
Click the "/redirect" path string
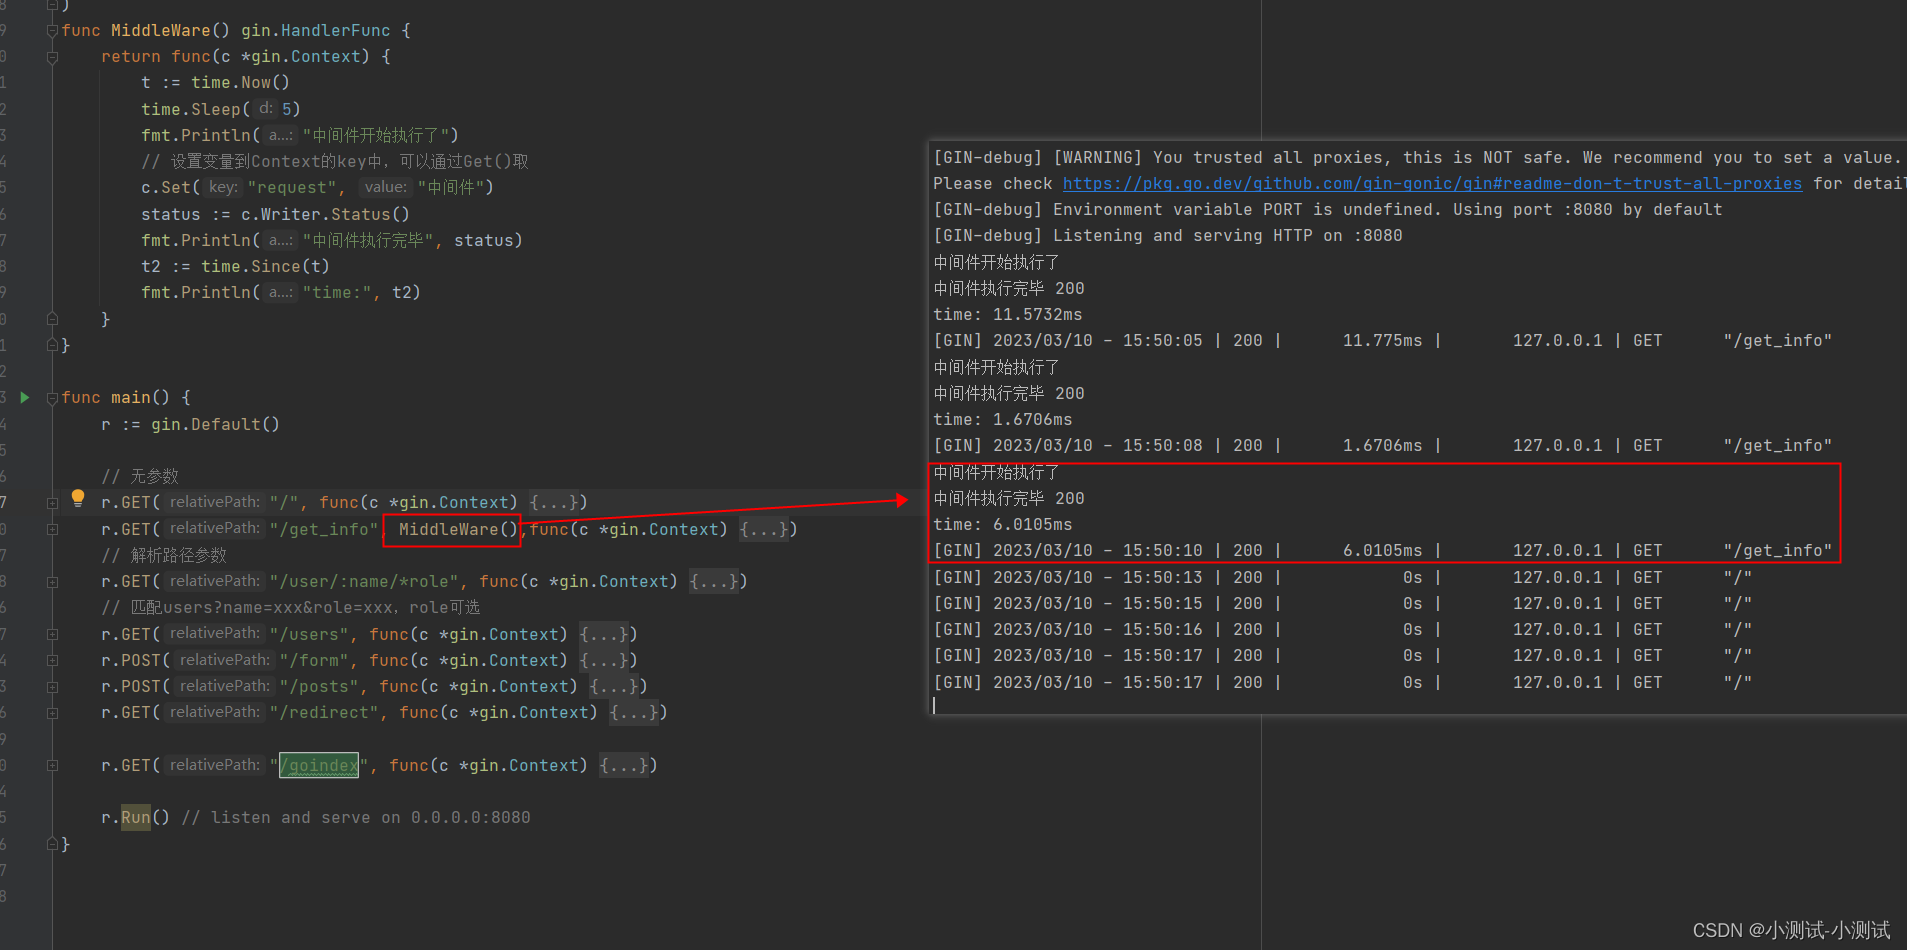point(324,712)
